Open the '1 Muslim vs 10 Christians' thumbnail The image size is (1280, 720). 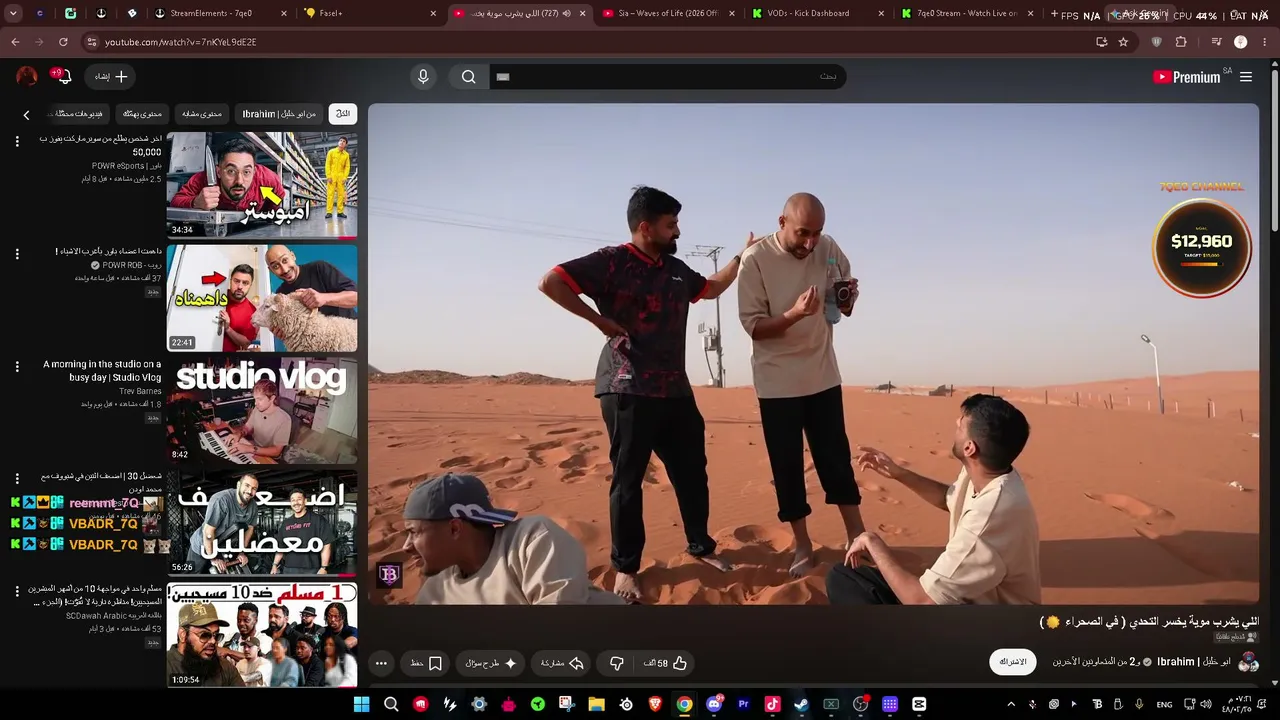pos(262,635)
